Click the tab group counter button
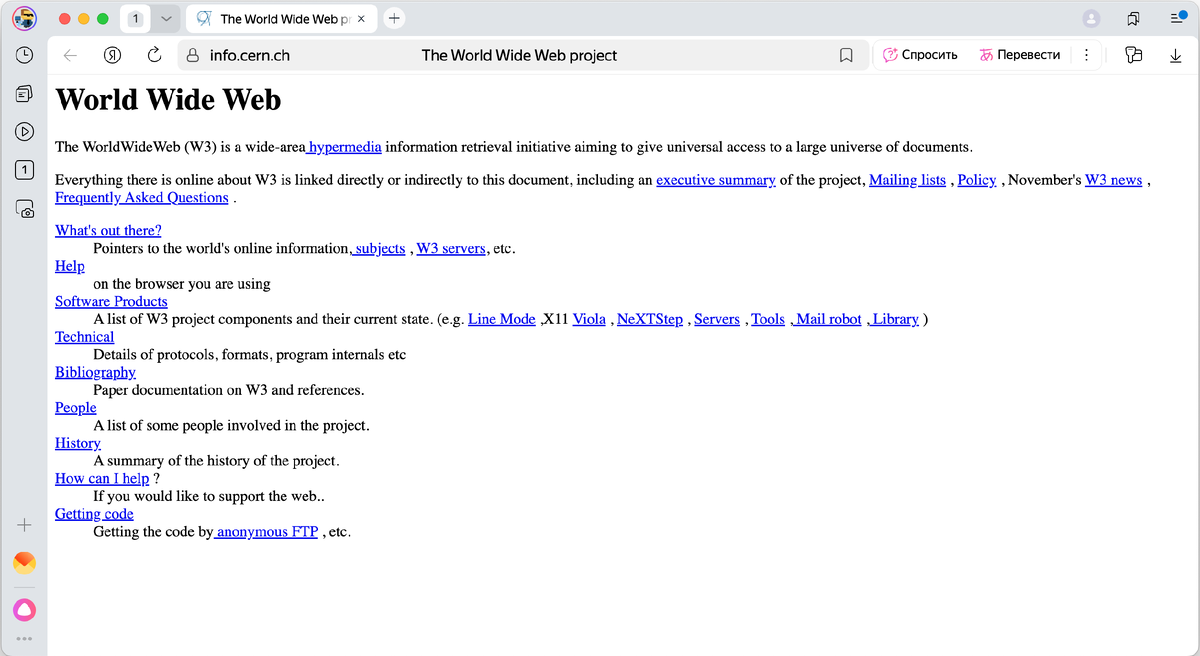The width and height of the screenshot is (1200, 656). (x=136, y=19)
